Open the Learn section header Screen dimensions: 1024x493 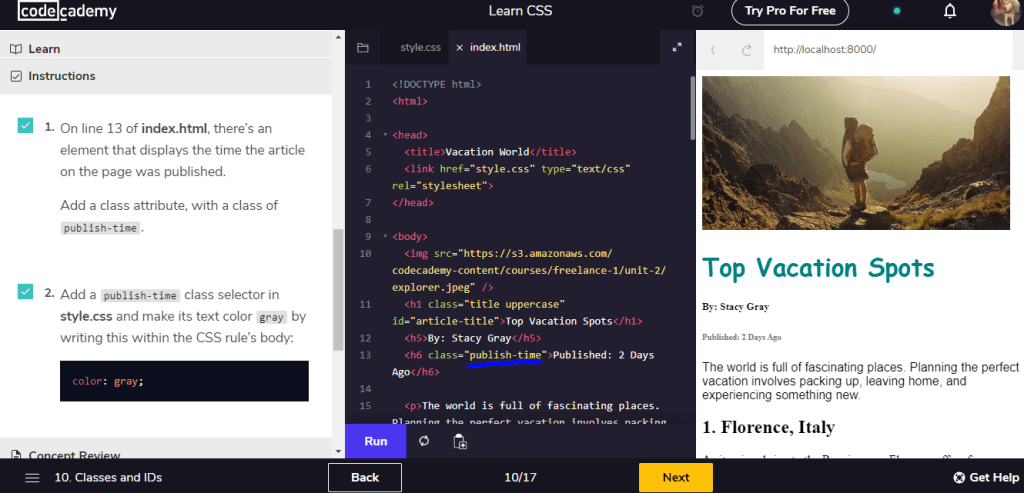(x=166, y=49)
